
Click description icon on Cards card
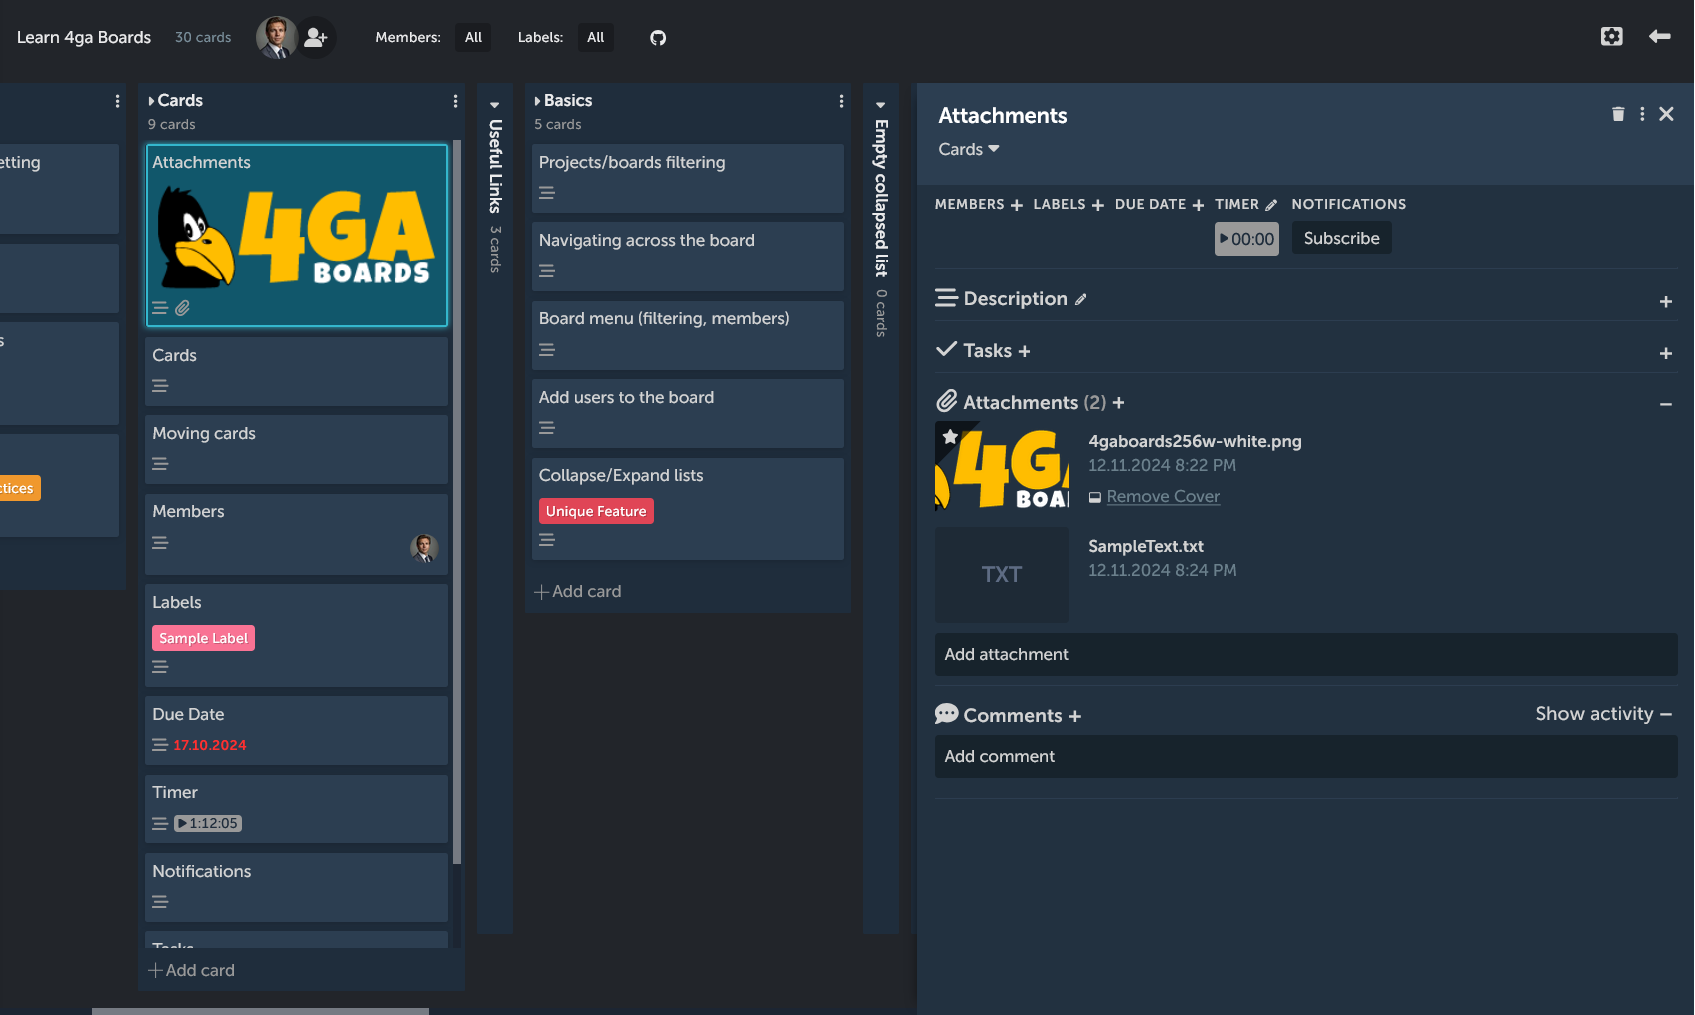[x=160, y=386]
